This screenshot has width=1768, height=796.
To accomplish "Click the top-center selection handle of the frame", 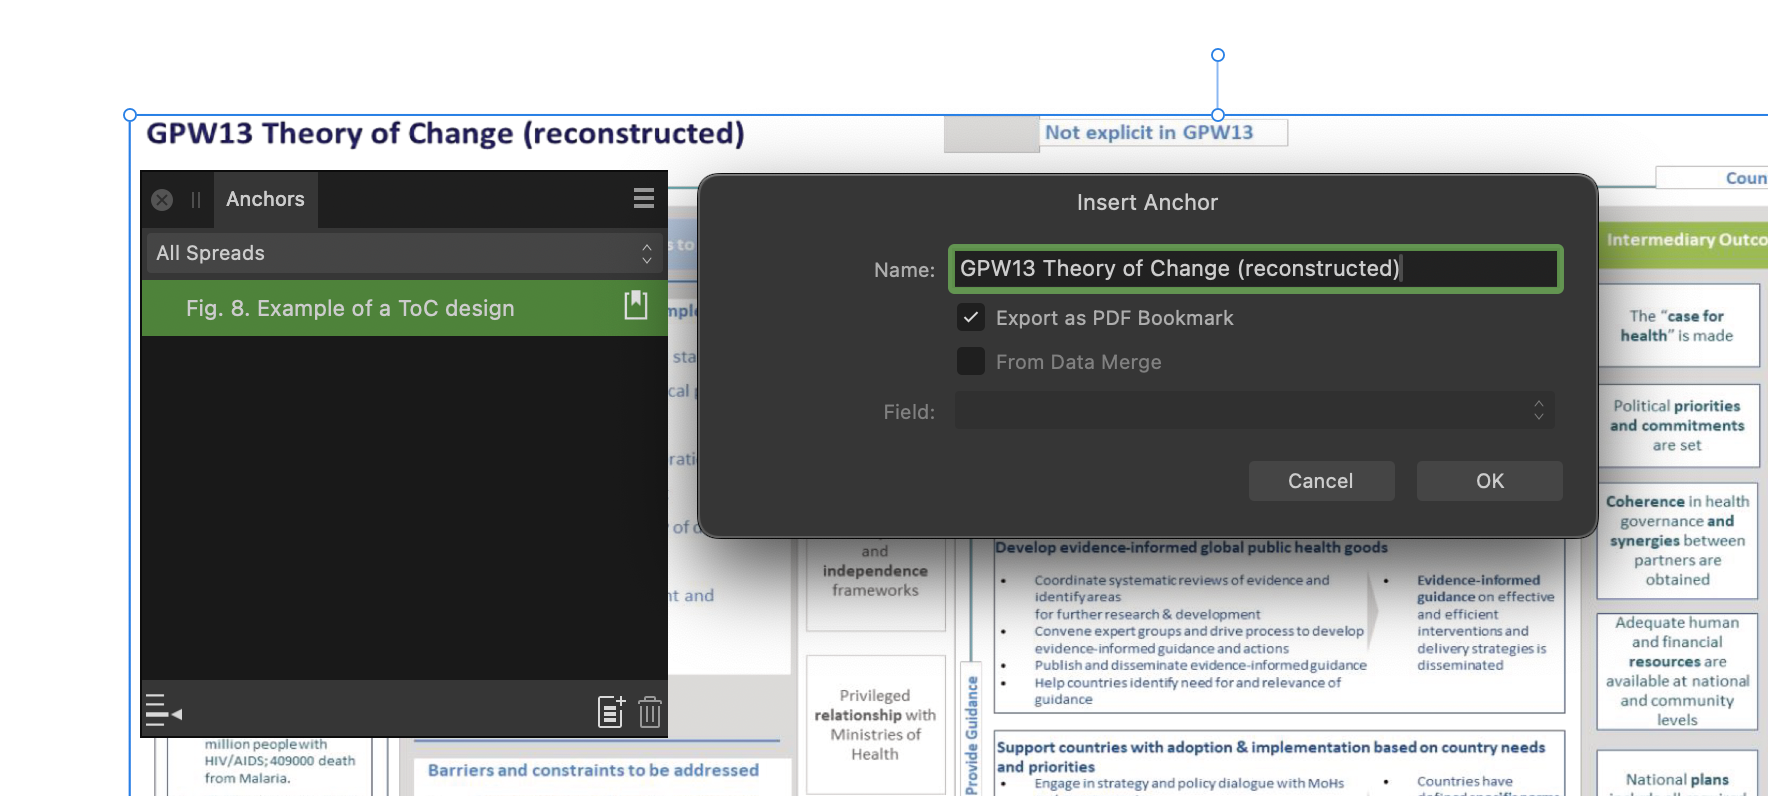I will pyautogui.click(x=1218, y=115).
